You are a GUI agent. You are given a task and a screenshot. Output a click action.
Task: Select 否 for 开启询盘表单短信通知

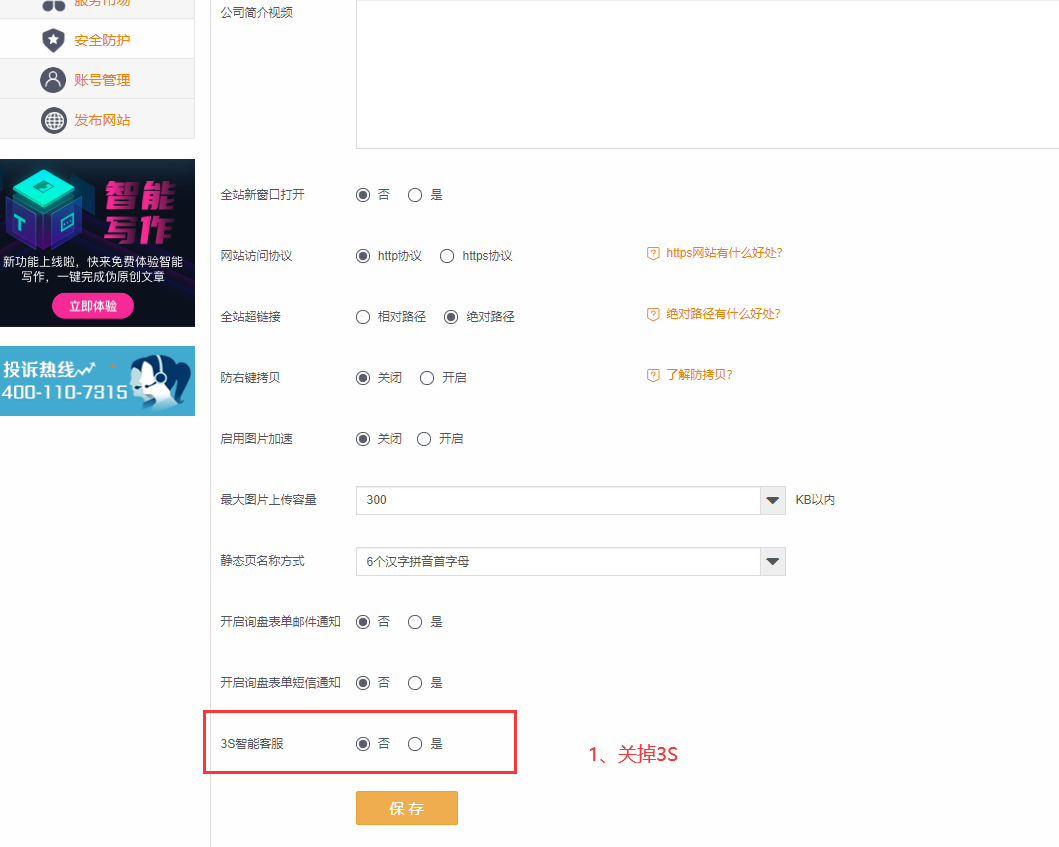[363, 683]
